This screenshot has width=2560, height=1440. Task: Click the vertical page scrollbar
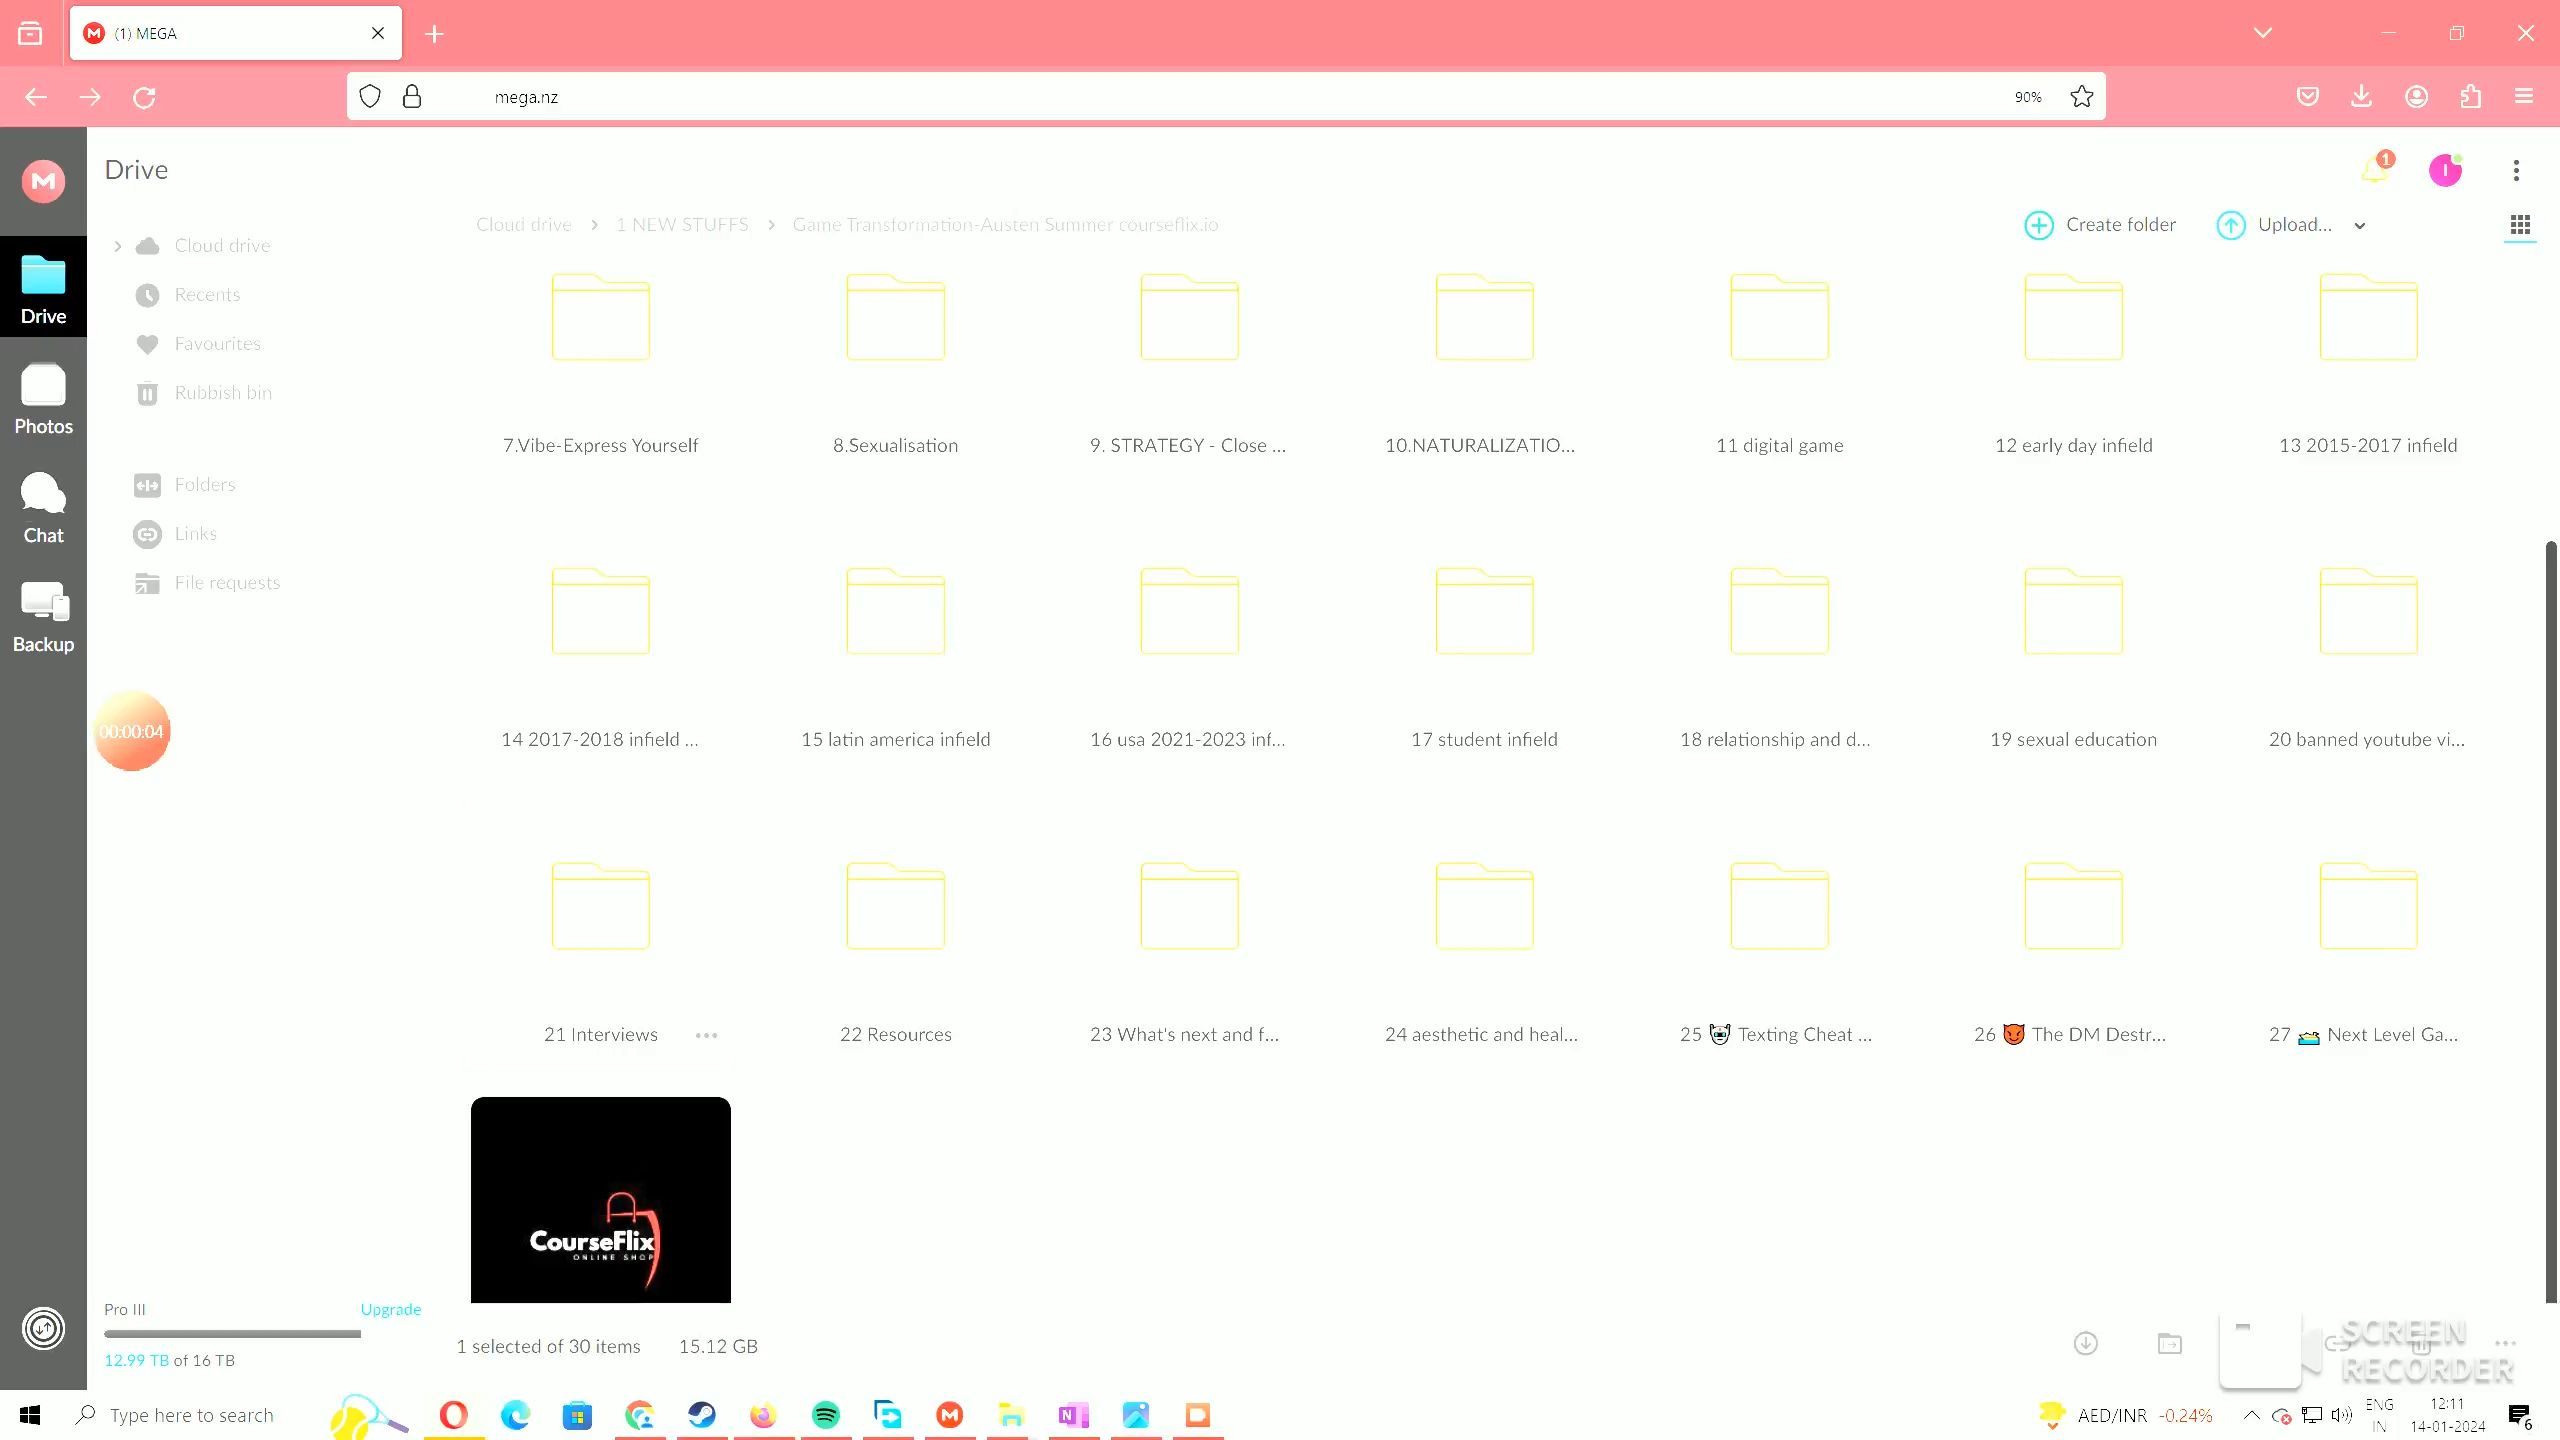[x=2551, y=920]
